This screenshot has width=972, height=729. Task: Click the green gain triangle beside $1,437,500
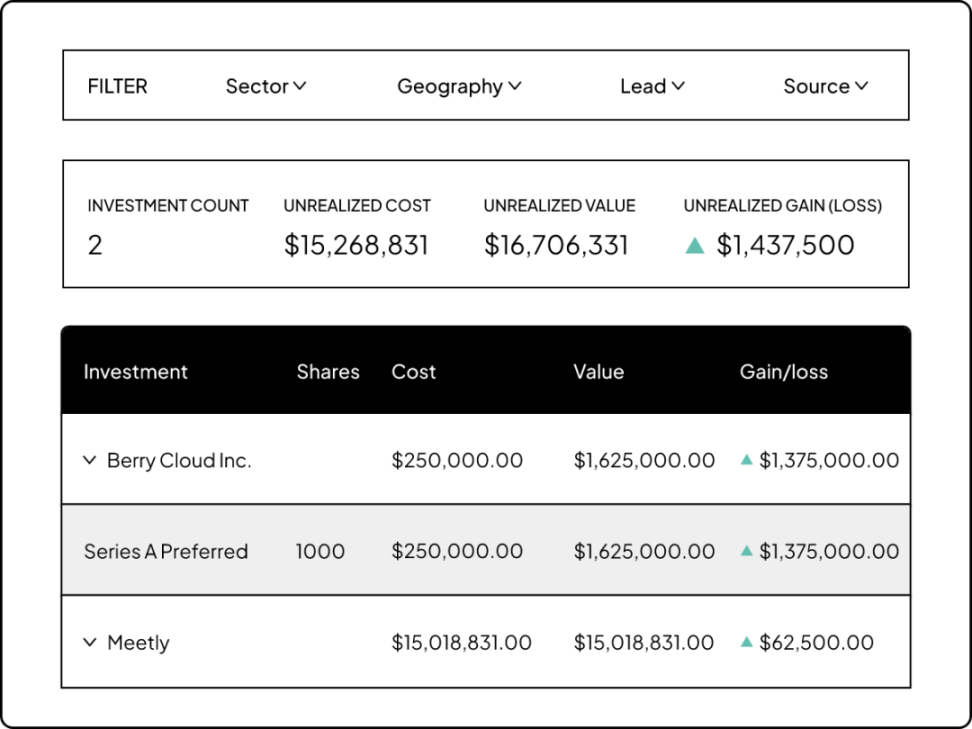(695, 245)
